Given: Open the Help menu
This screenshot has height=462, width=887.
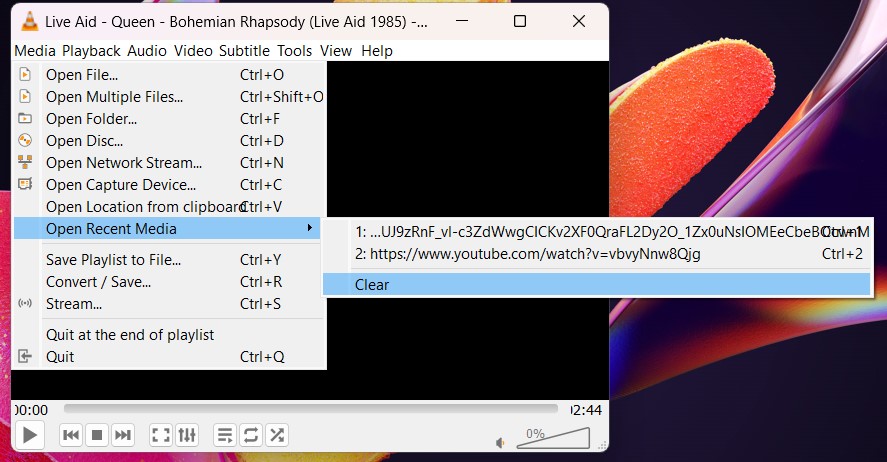Looking at the screenshot, I should (x=377, y=51).
